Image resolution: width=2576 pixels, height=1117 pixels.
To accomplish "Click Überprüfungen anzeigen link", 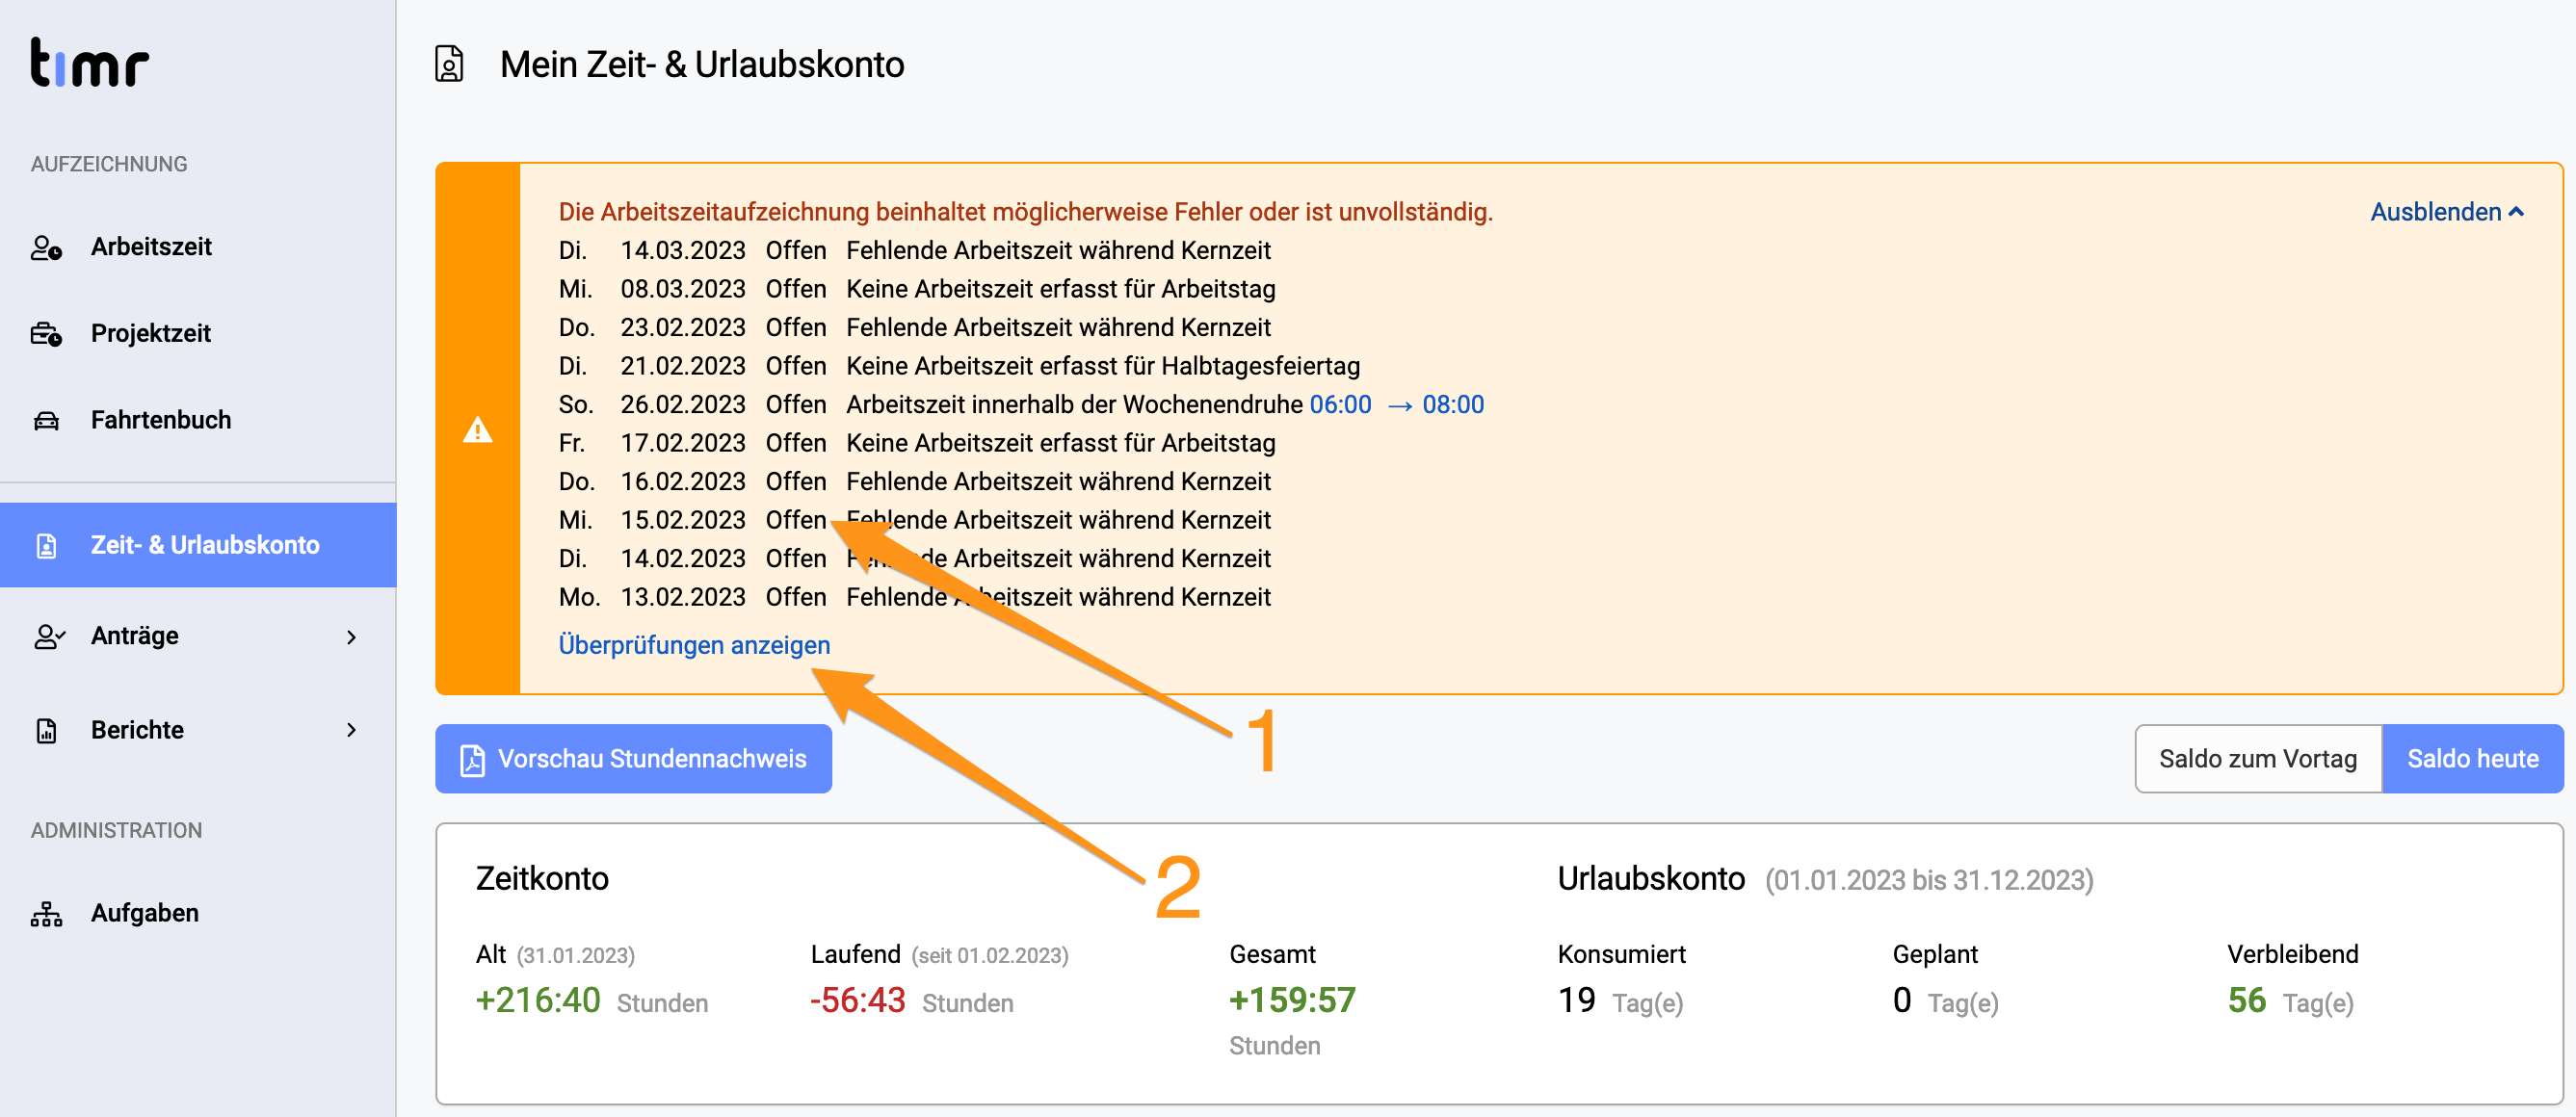I will tap(694, 645).
